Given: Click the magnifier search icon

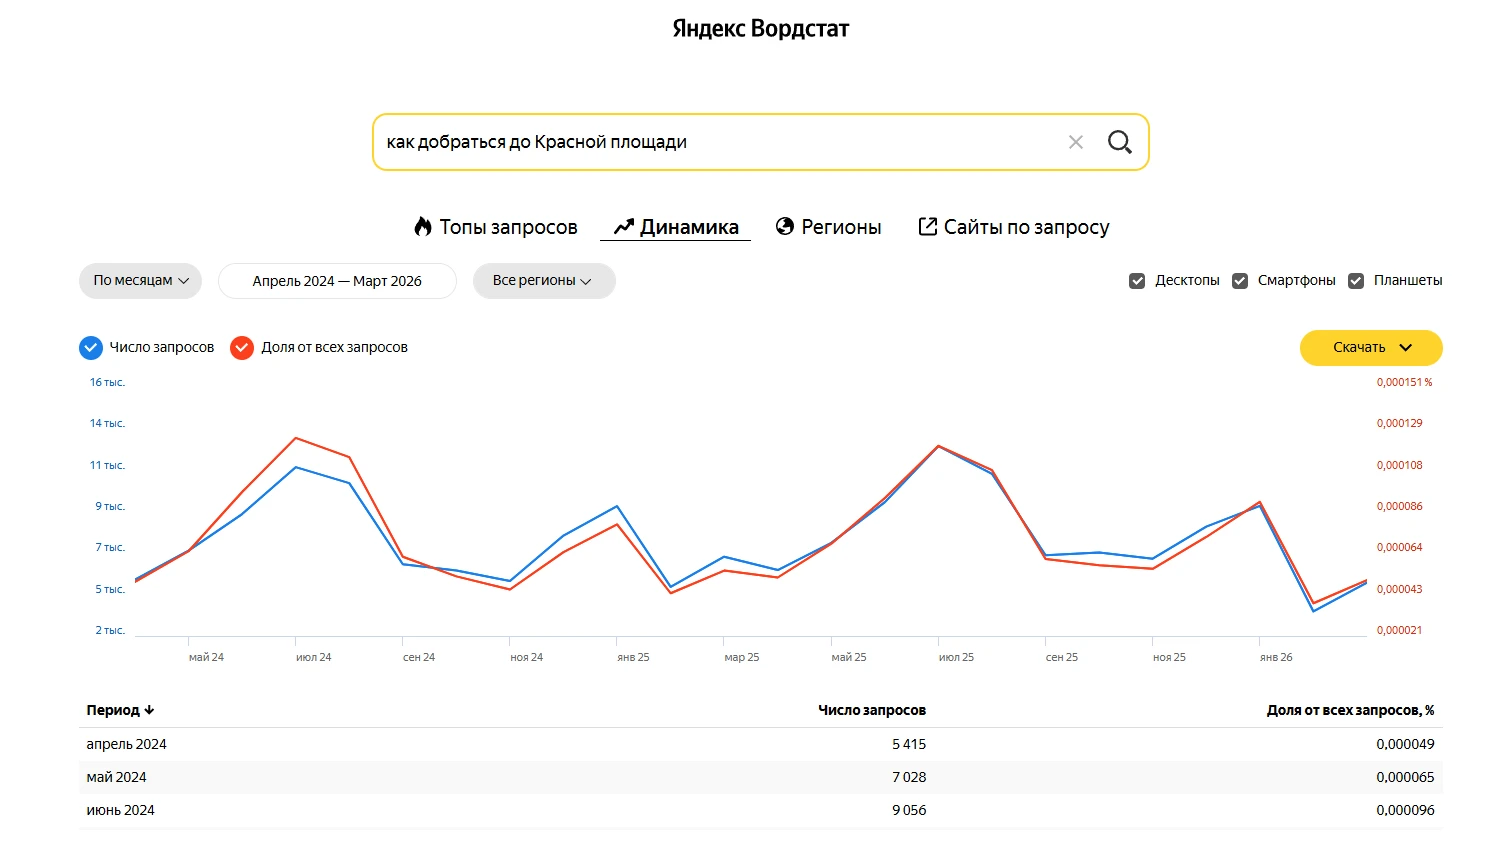Looking at the screenshot, I should [x=1119, y=142].
